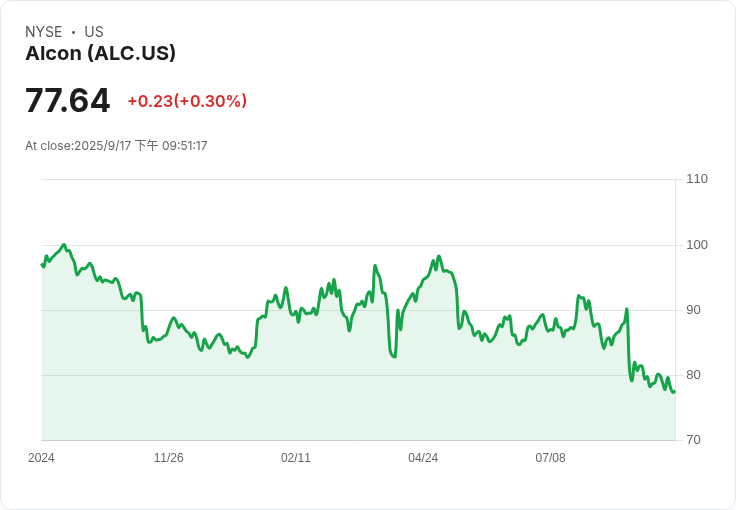
Task: Click the 100 y-axis label
Action: tap(697, 245)
